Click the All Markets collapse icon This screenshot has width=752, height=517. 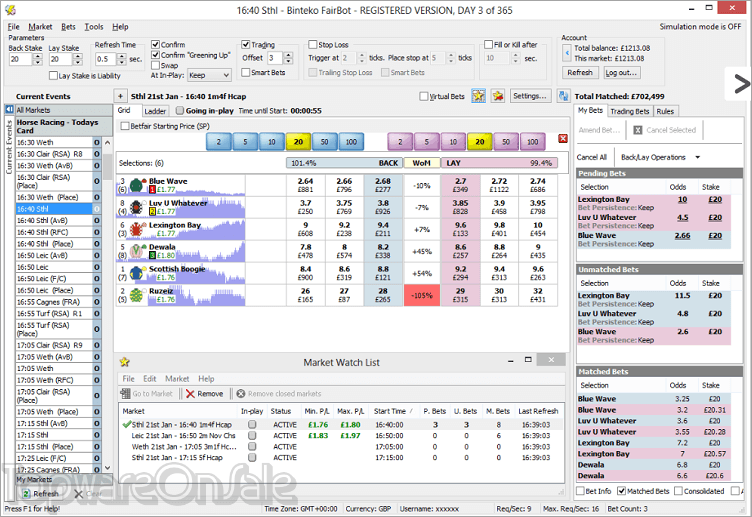(9, 110)
